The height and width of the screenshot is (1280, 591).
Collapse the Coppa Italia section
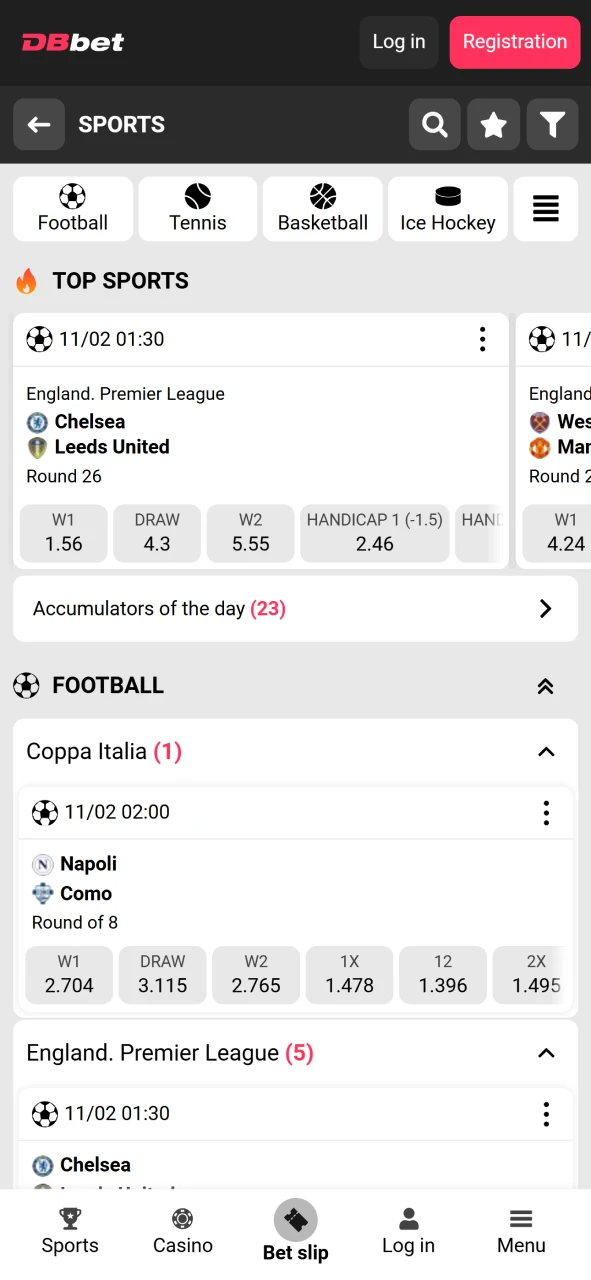tap(546, 751)
